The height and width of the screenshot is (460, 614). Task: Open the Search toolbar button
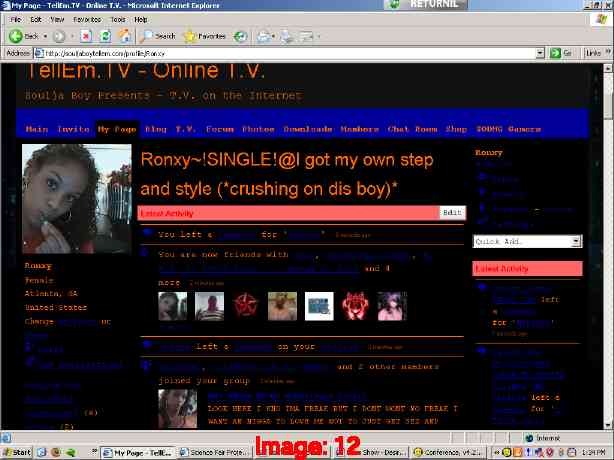pyautogui.click(x=157, y=36)
